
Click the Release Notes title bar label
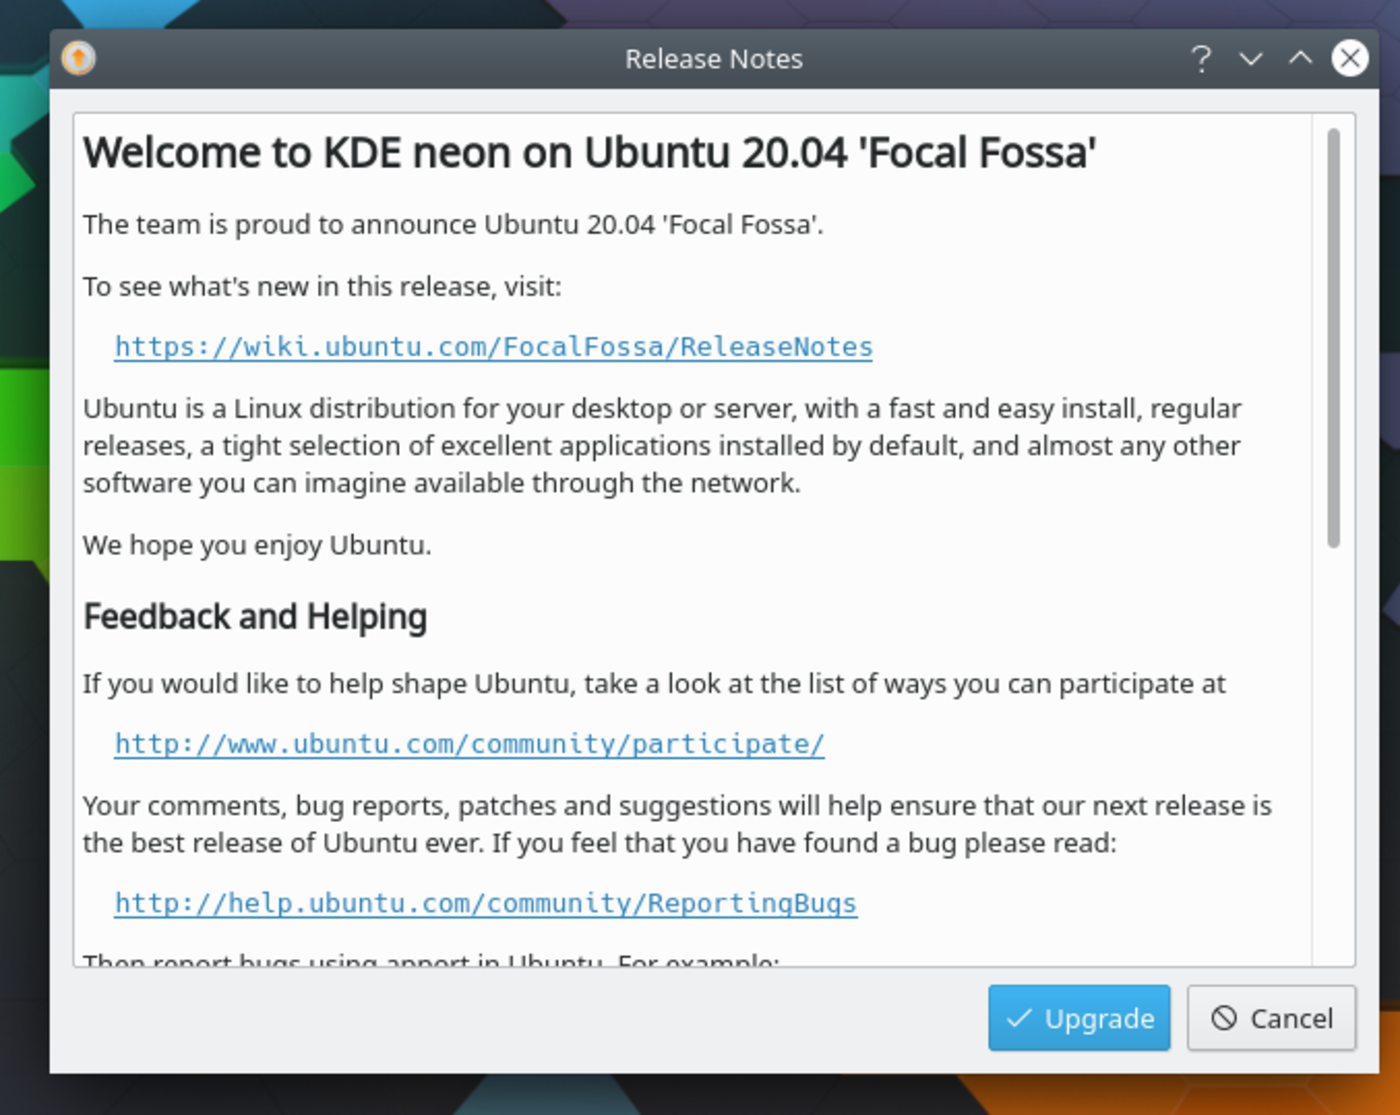click(x=713, y=59)
